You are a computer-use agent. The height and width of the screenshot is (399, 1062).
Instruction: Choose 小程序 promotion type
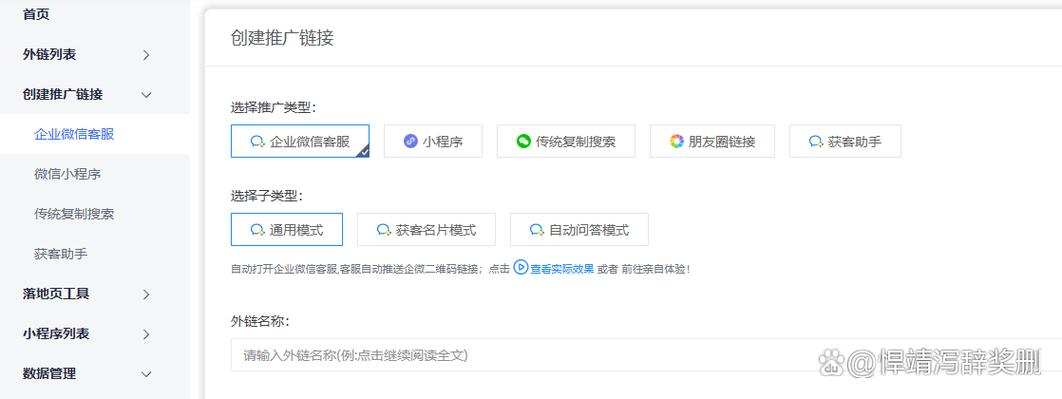433,141
